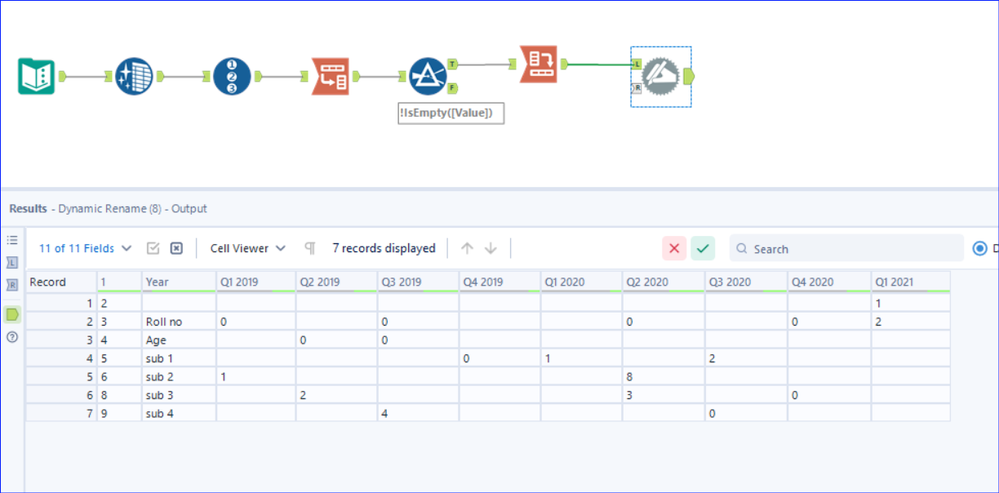Click the Q4 2020 column header
Screen dimensions: 999x493
tap(830, 282)
